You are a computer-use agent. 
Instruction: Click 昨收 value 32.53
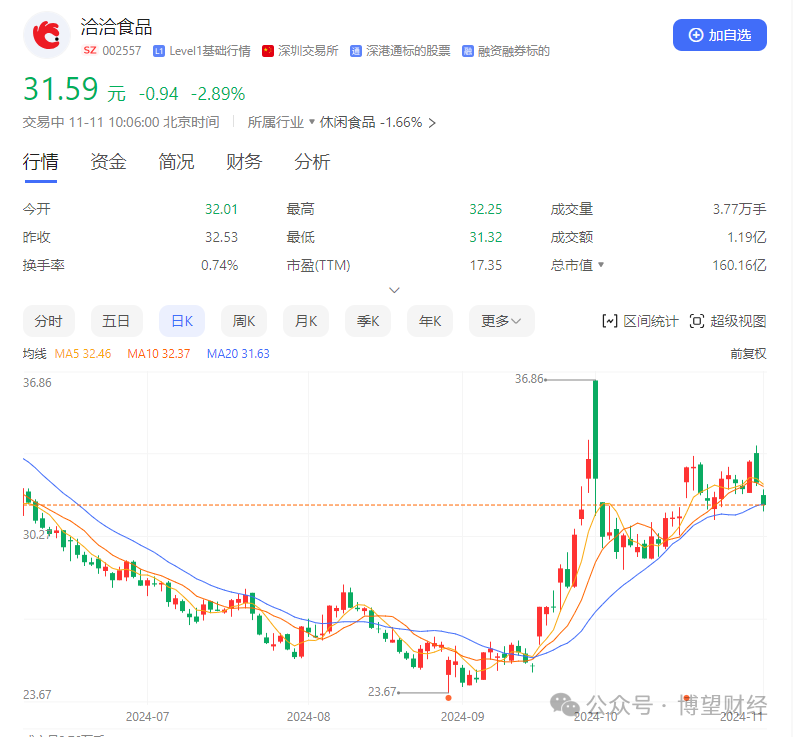pyautogui.click(x=221, y=237)
